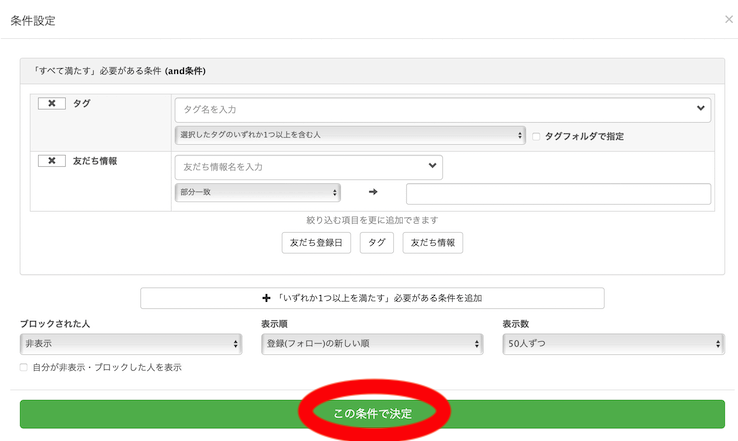738x441 pixels.
Task: Close the 条件設定 dialog
Action: 726,19
